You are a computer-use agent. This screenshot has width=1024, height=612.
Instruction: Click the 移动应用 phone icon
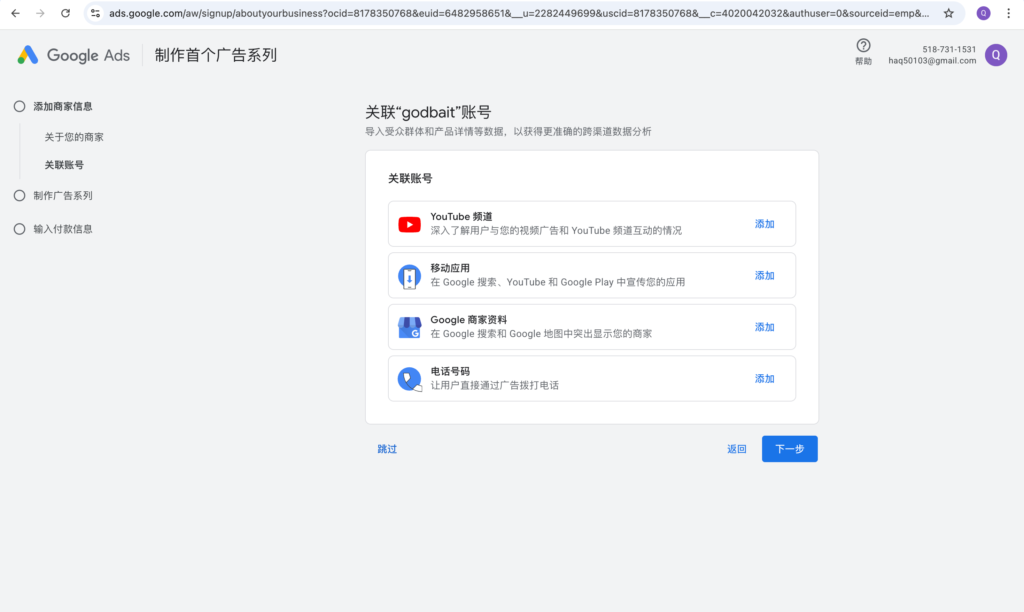coord(409,276)
